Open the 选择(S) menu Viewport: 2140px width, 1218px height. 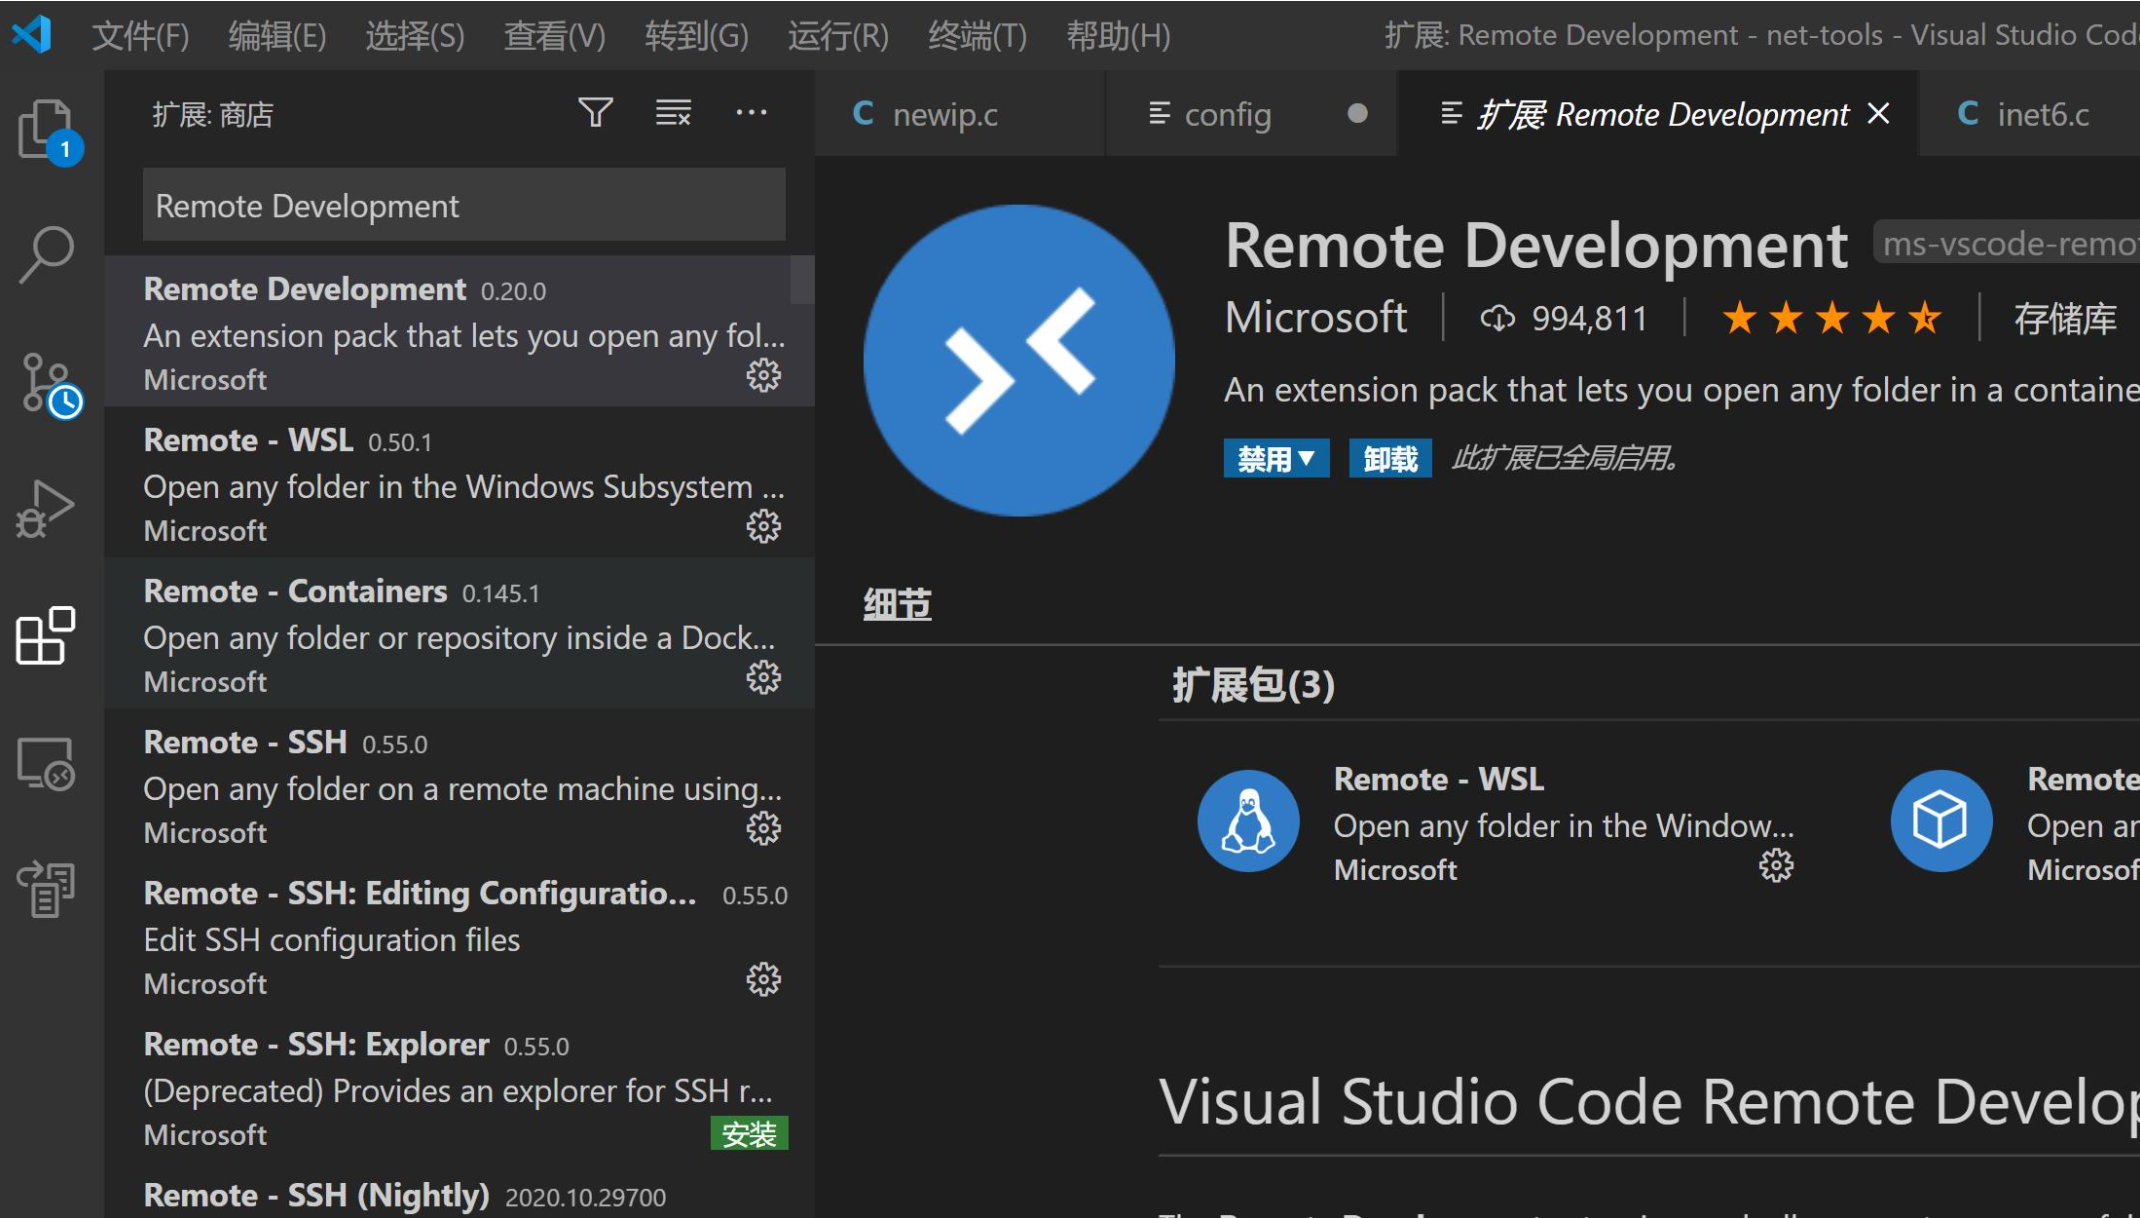point(415,36)
